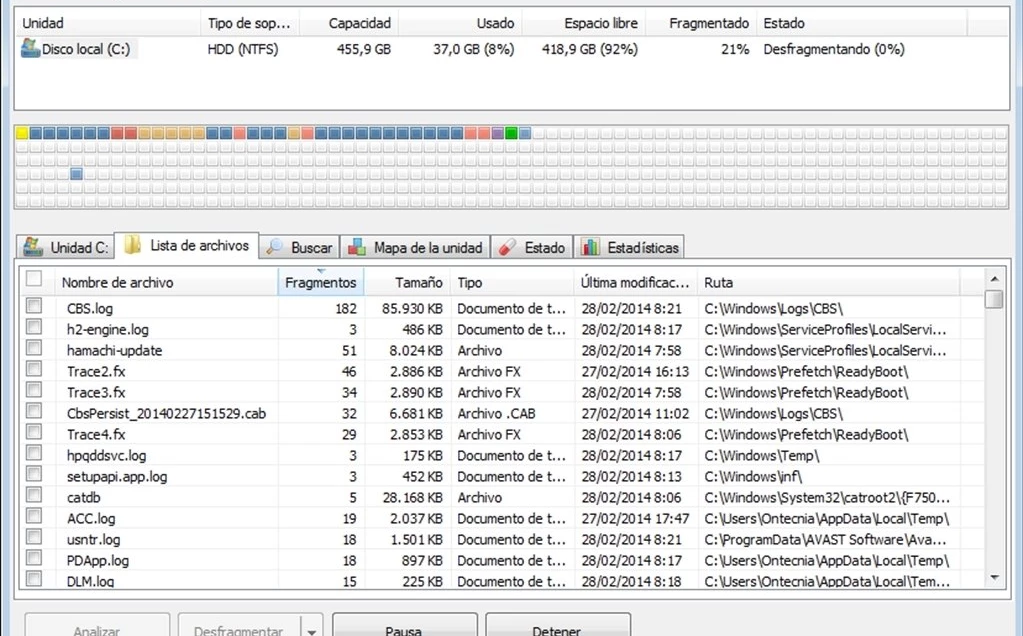This screenshot has height=636, width=1023.
Task: Click the Estadísticas bar chart icon
Action: [x=591, y=247]
